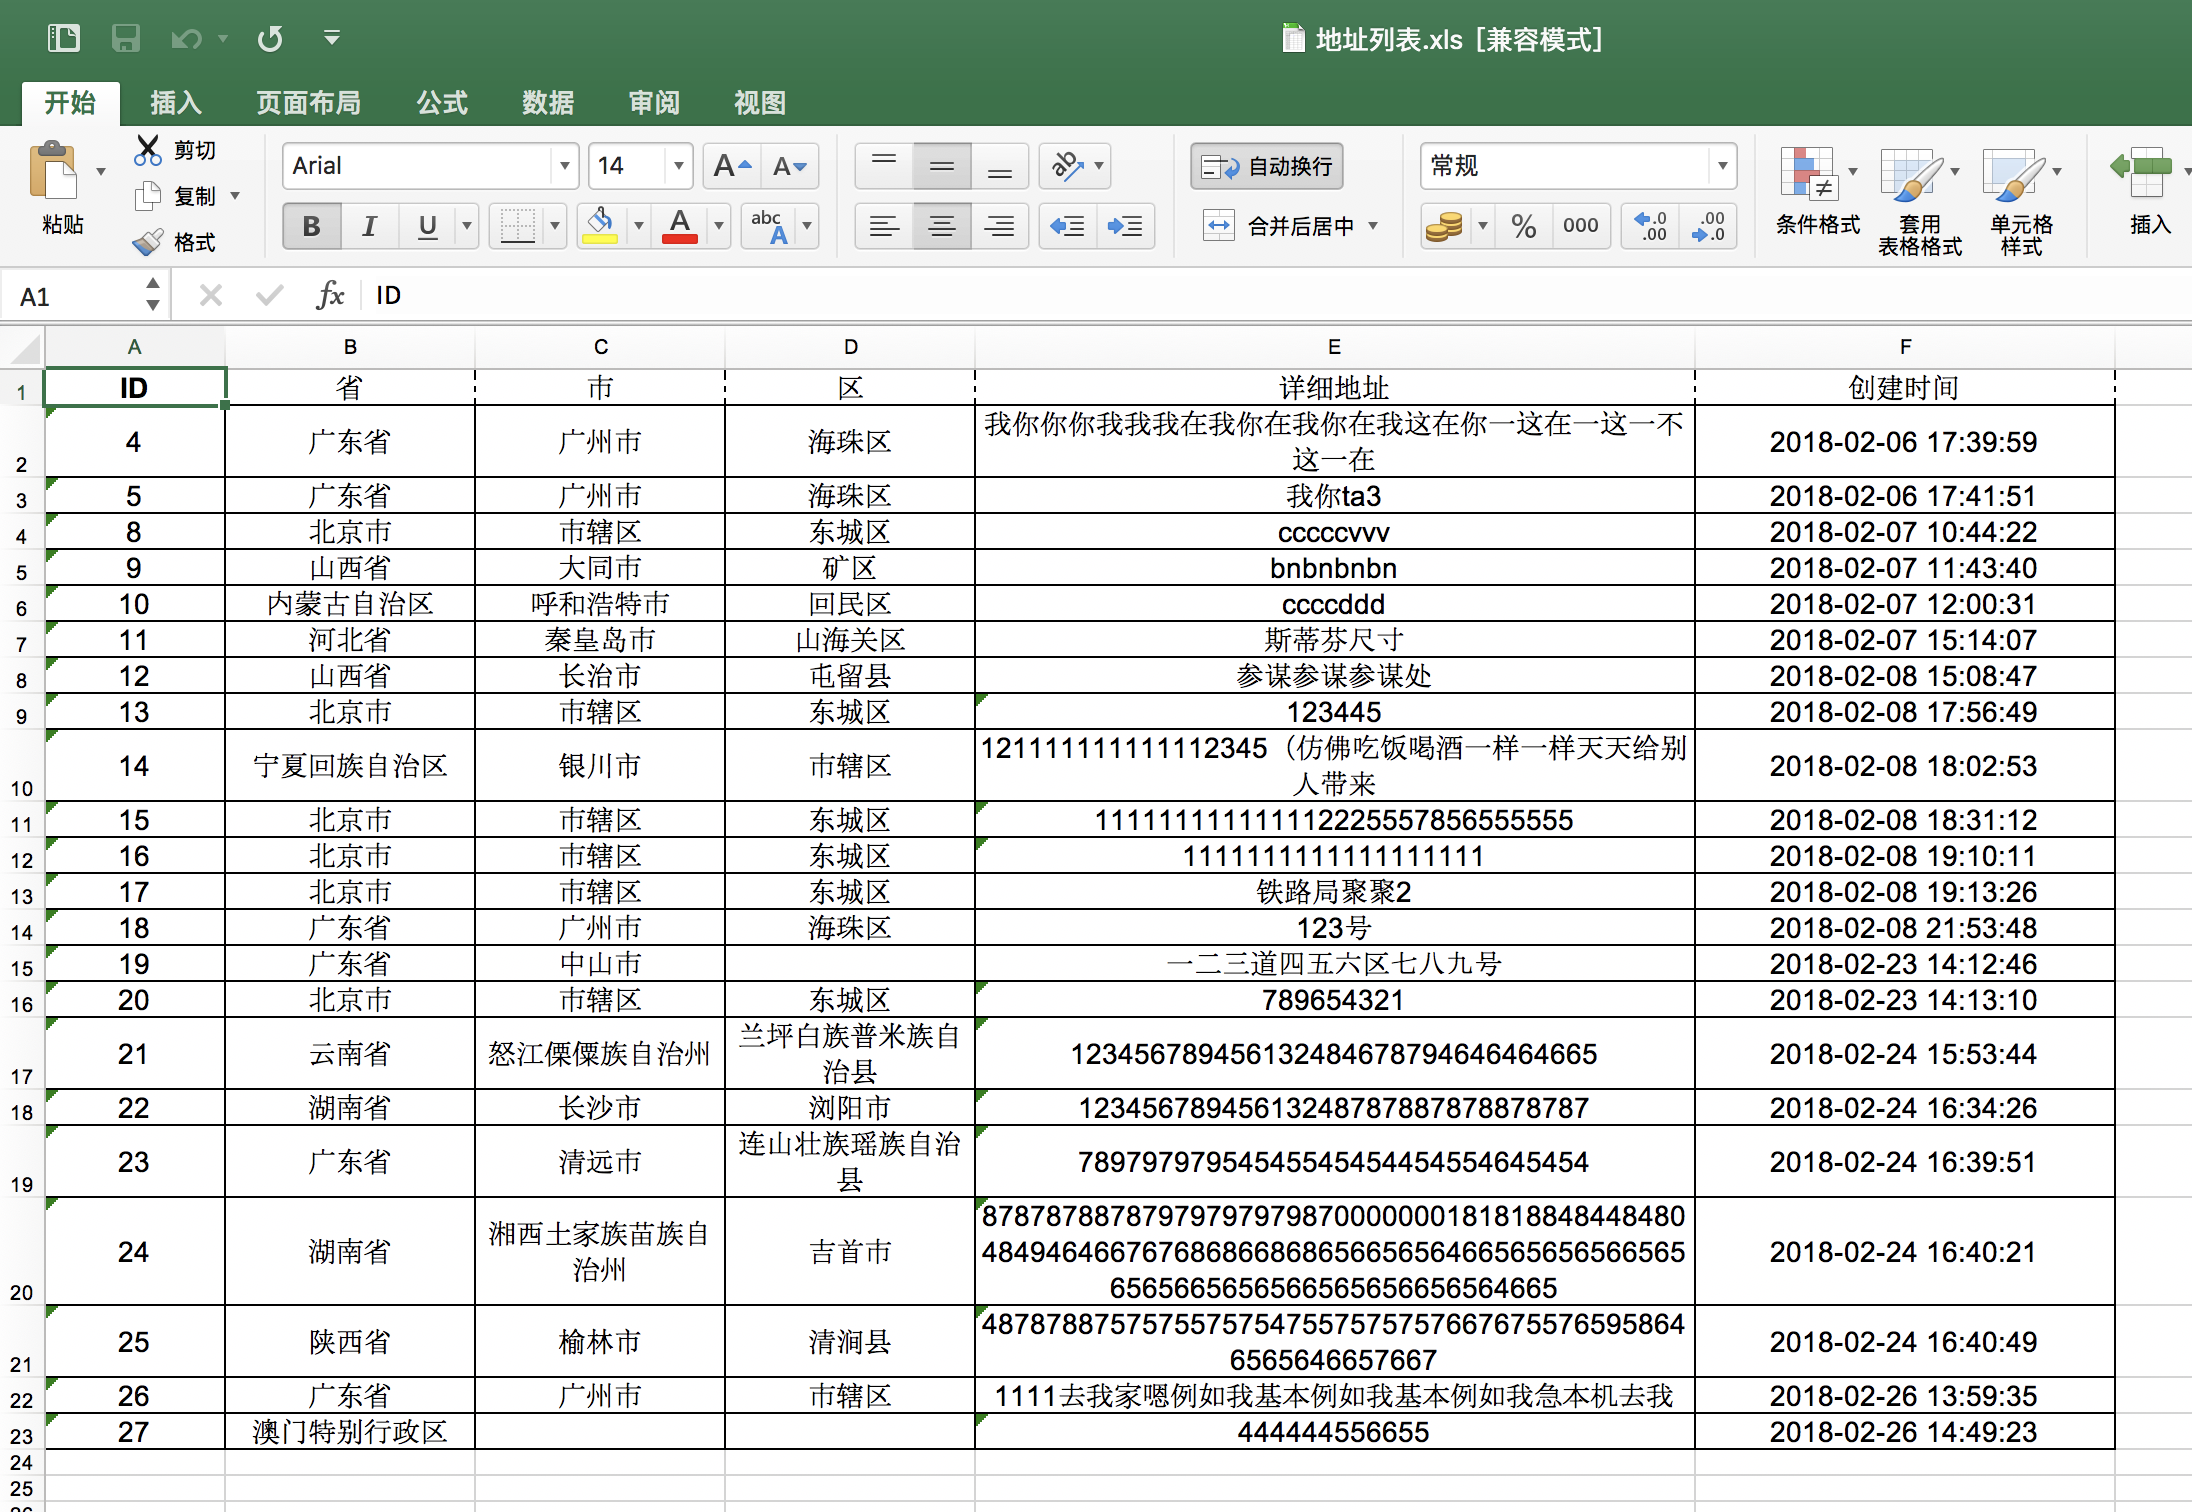
Task: Click the increase indent icon
Action: click(x=1126, y=226)
